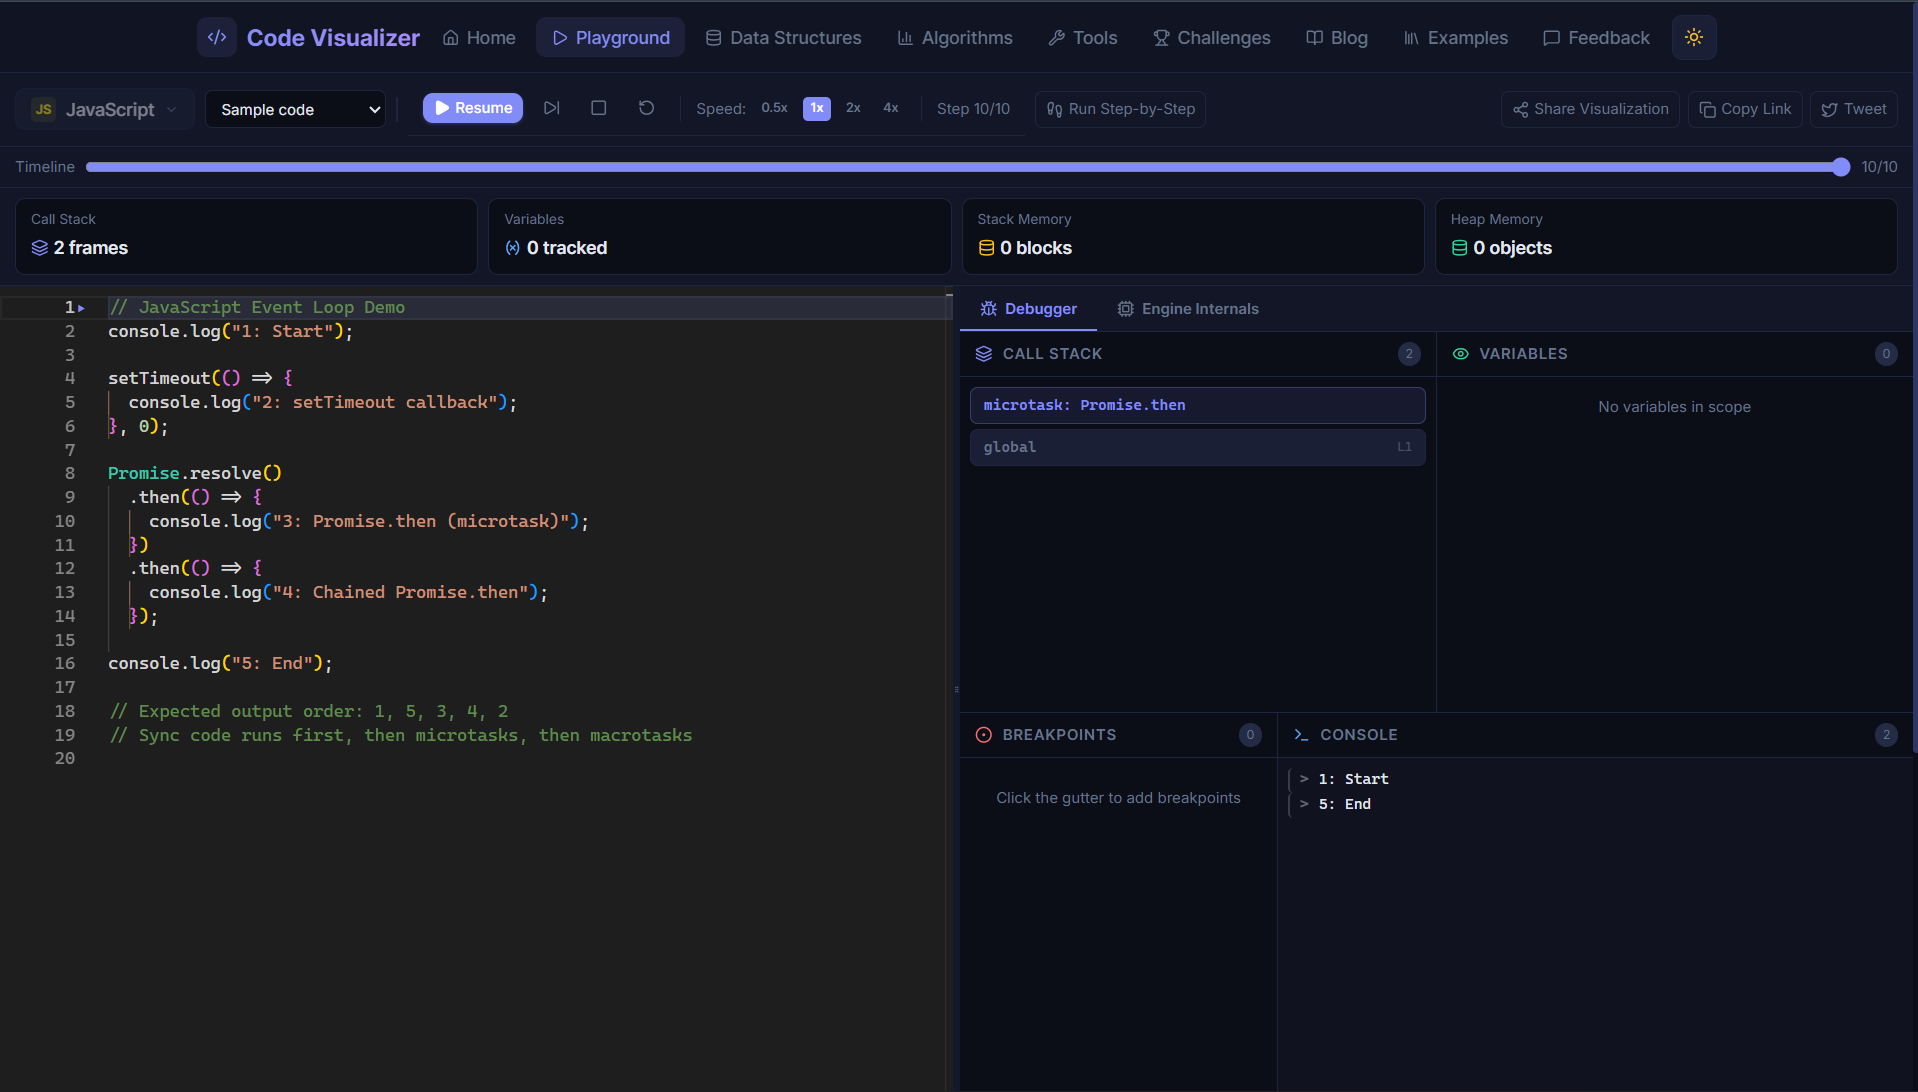Click the Stack Memory blocks icon

coord(986,248)
